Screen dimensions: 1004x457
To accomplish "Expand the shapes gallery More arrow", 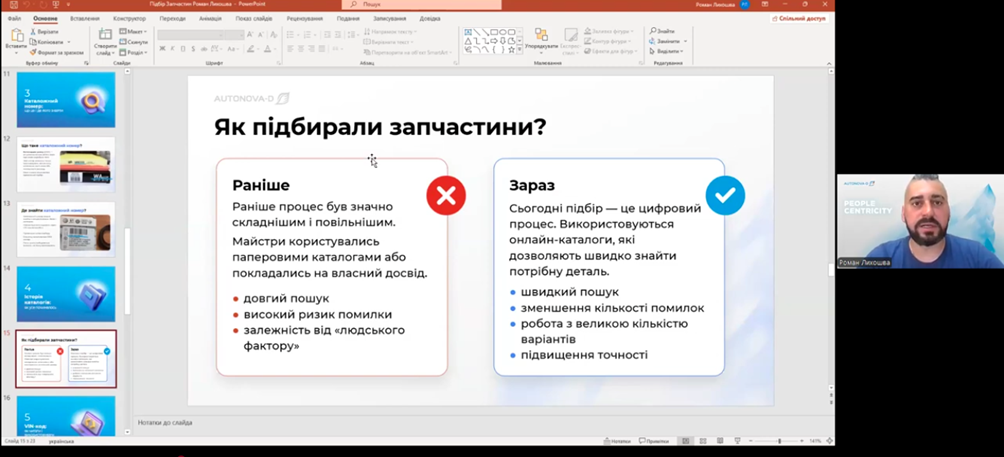I will pos(520,50).
